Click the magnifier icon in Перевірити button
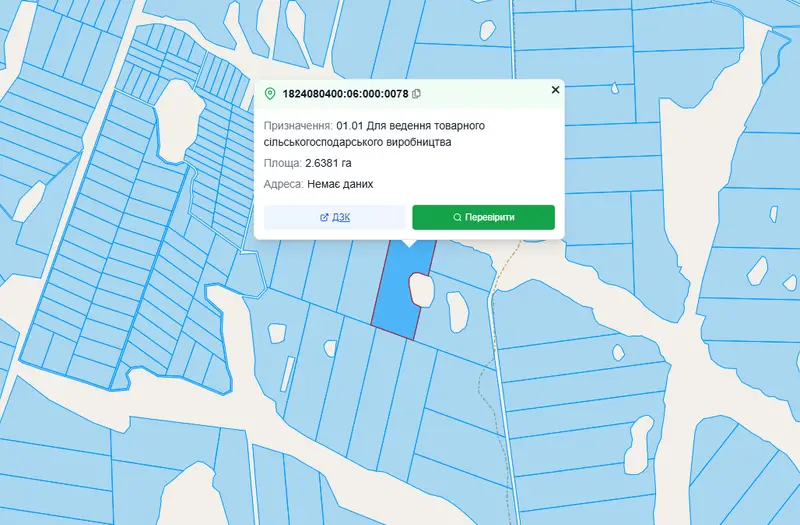Image resolution: width=800 pixels, height=525 pixels. 457,217
